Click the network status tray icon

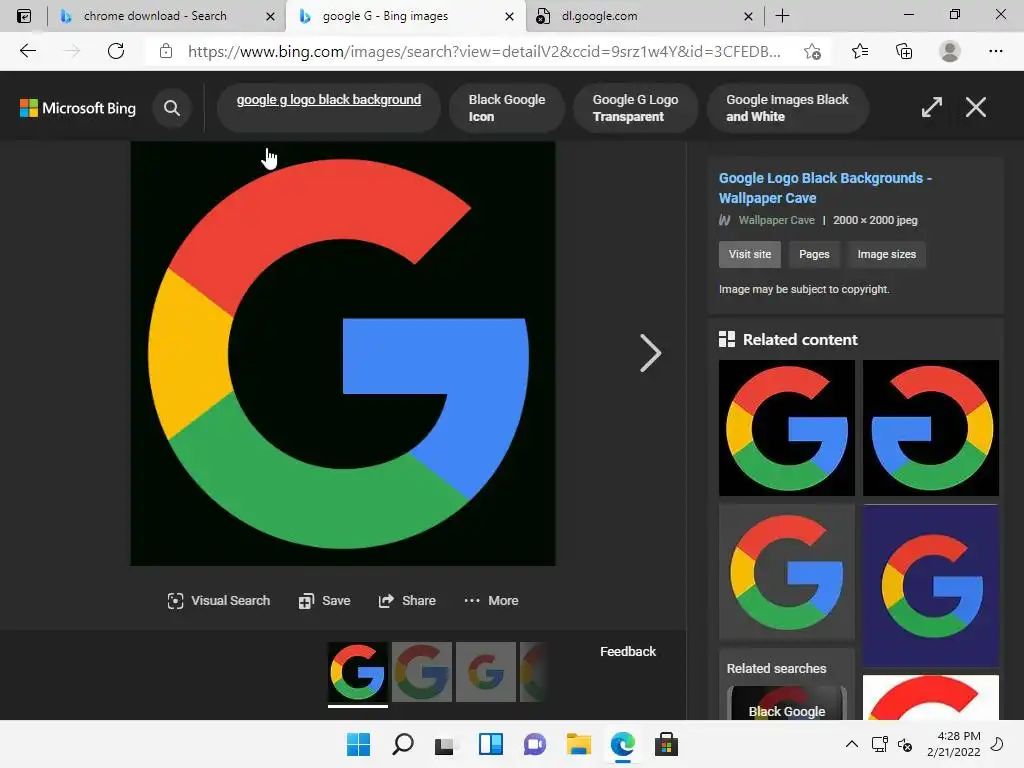(x=879, y=744)
